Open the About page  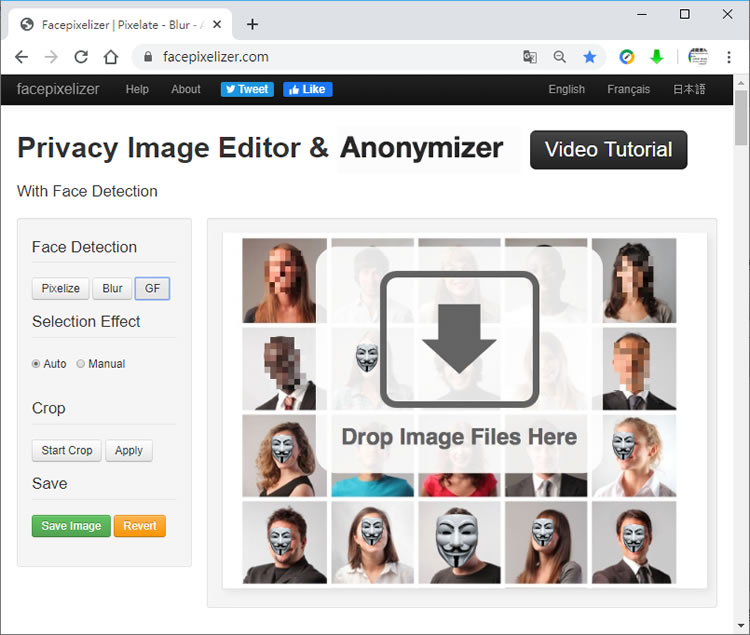point(186,89)
